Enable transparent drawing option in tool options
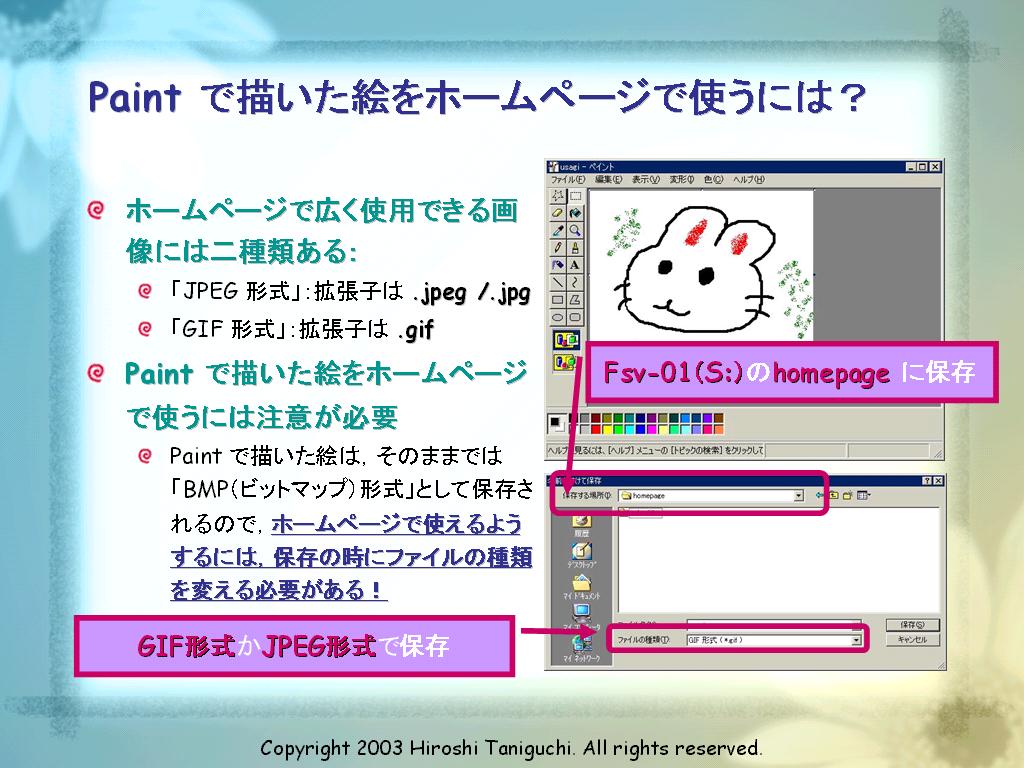 click(566, 362)
